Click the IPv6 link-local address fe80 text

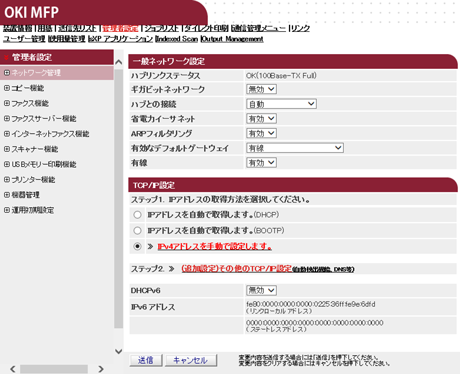click(311, 304)
